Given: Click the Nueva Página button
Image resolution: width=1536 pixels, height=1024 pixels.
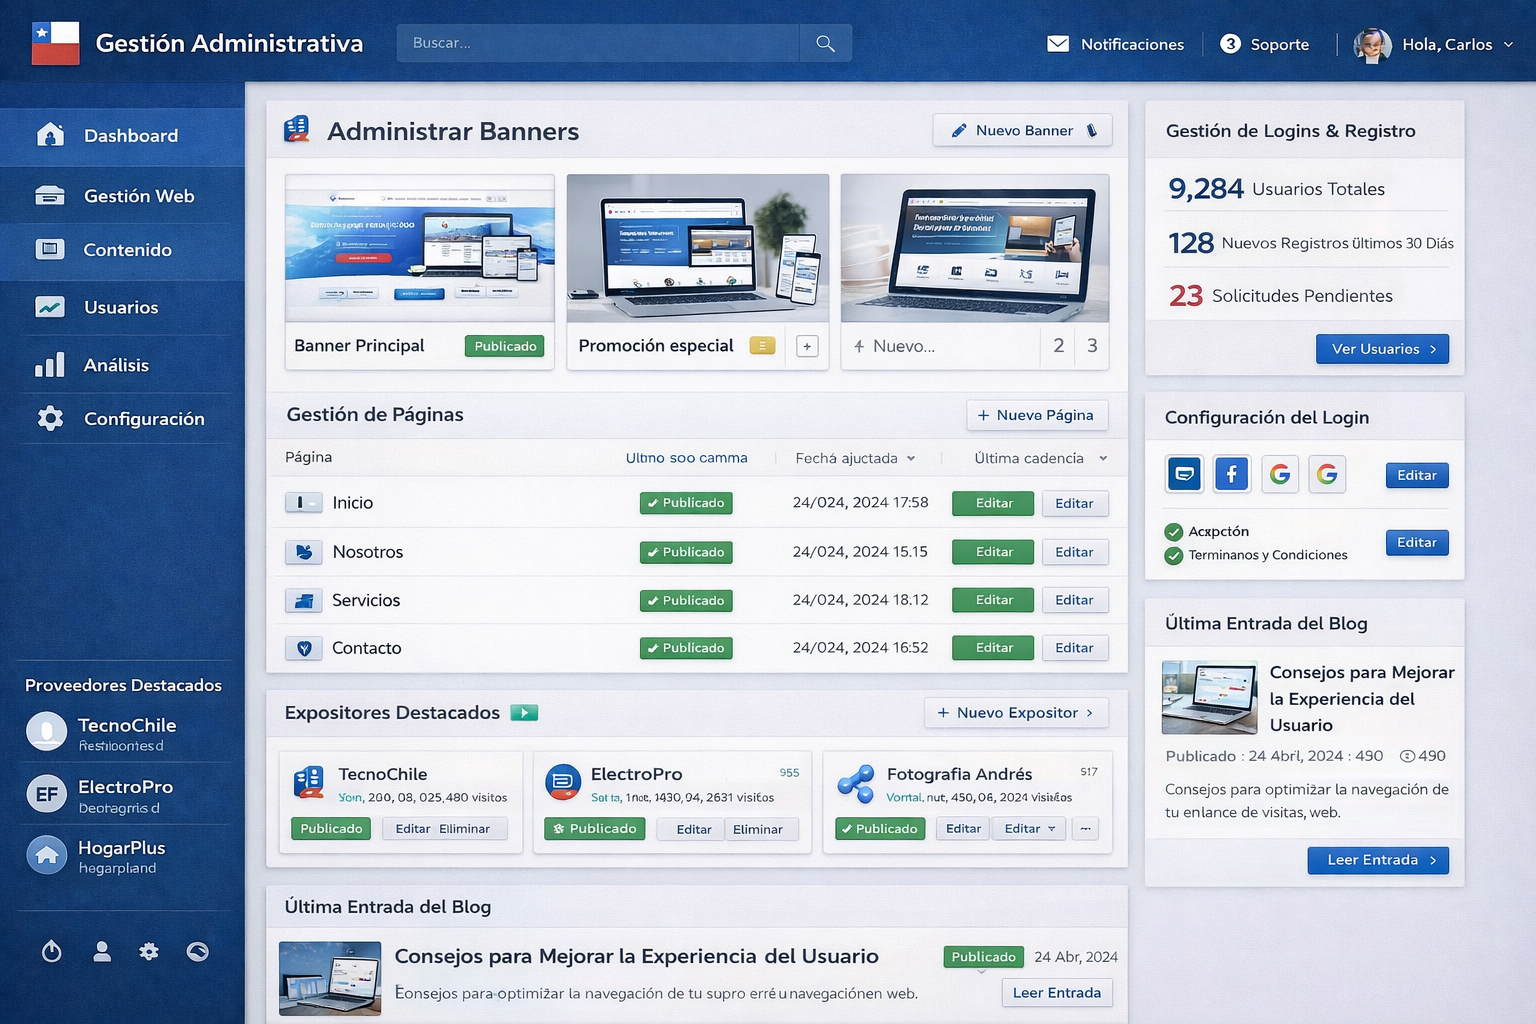Looking at the screenshot, I should pyautogui.click(x=1037, y=415).
